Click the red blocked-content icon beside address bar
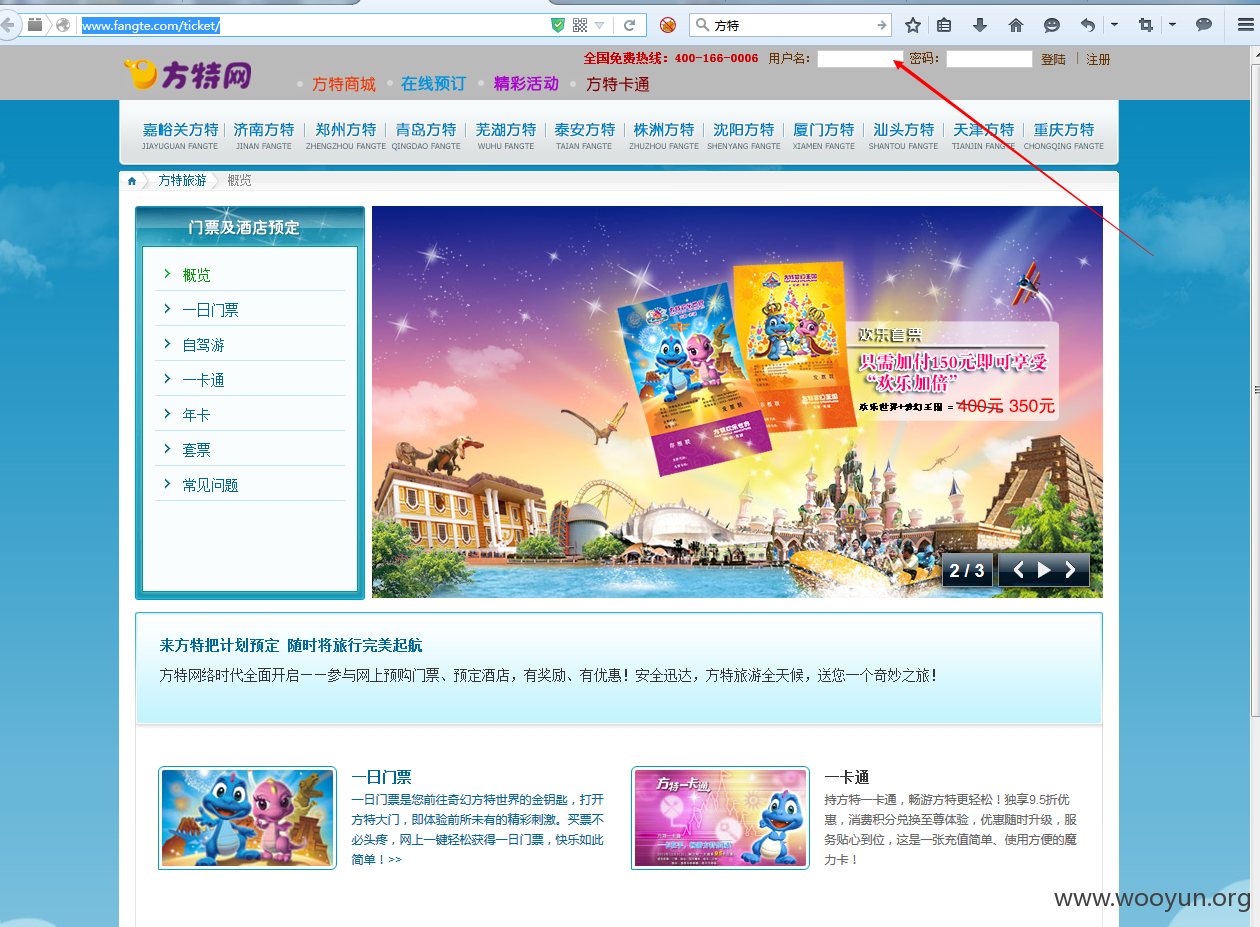This screenshot has height=927, width=1260. (667, 25)
